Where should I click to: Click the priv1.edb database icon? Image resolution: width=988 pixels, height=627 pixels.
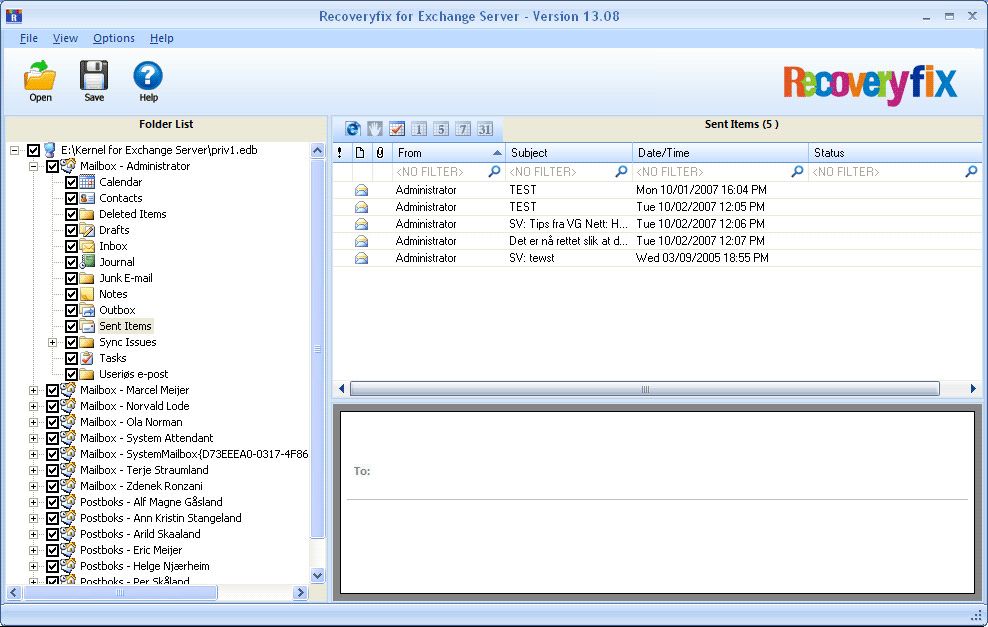pos(50,150)
